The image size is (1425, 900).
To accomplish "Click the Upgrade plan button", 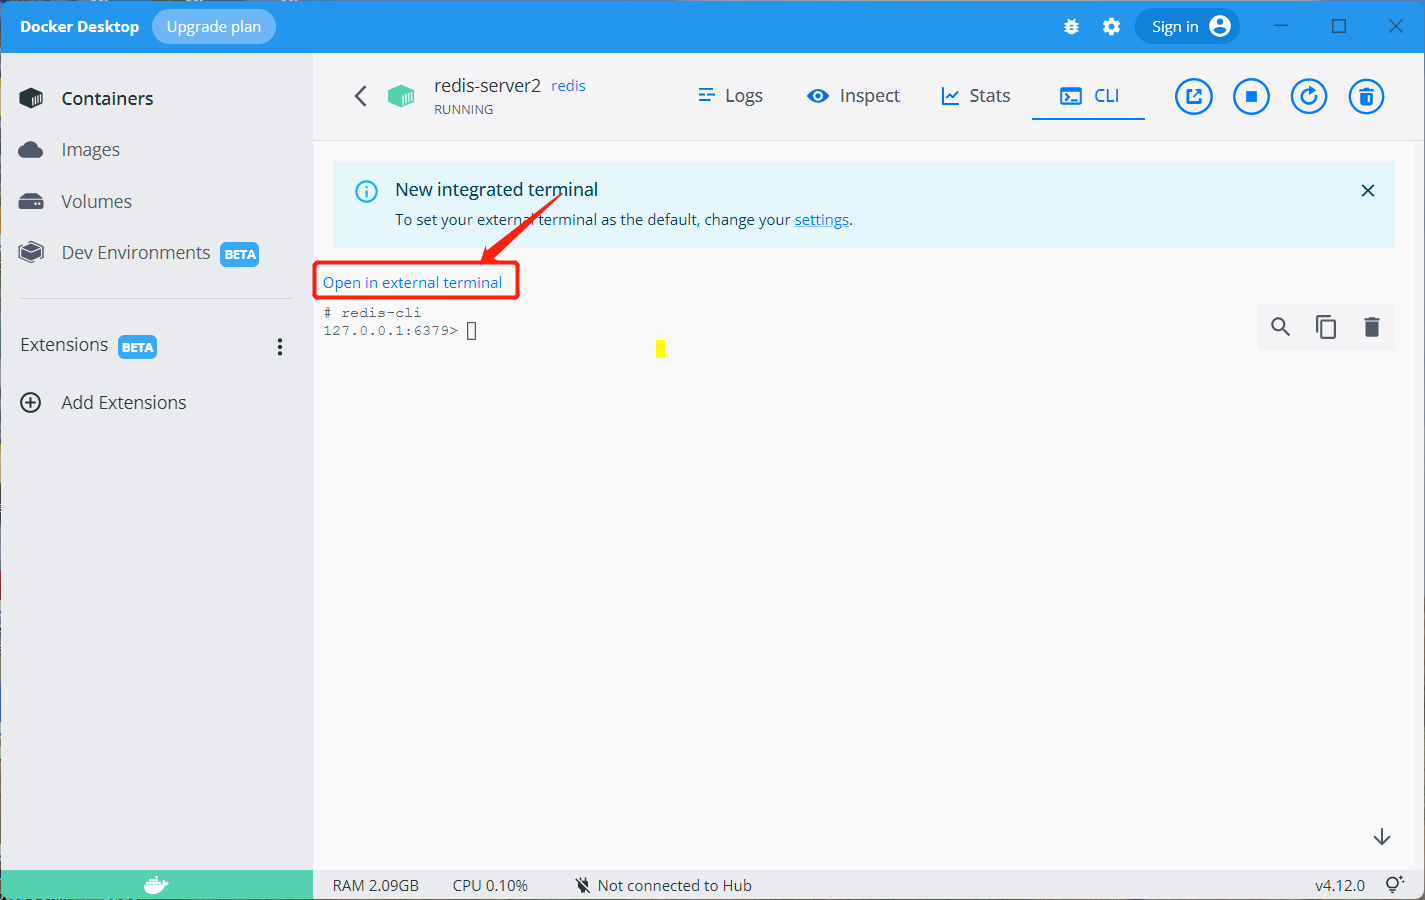I will (x=214, y=27).
